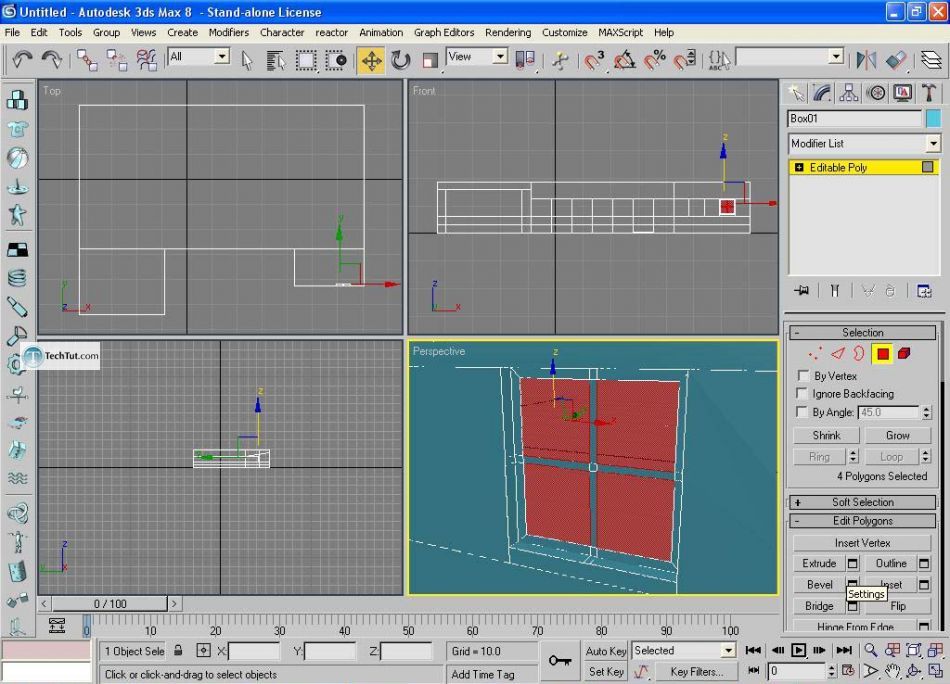Select the Unlink Selection tool

pyautogui.click(x=116, y=60)
